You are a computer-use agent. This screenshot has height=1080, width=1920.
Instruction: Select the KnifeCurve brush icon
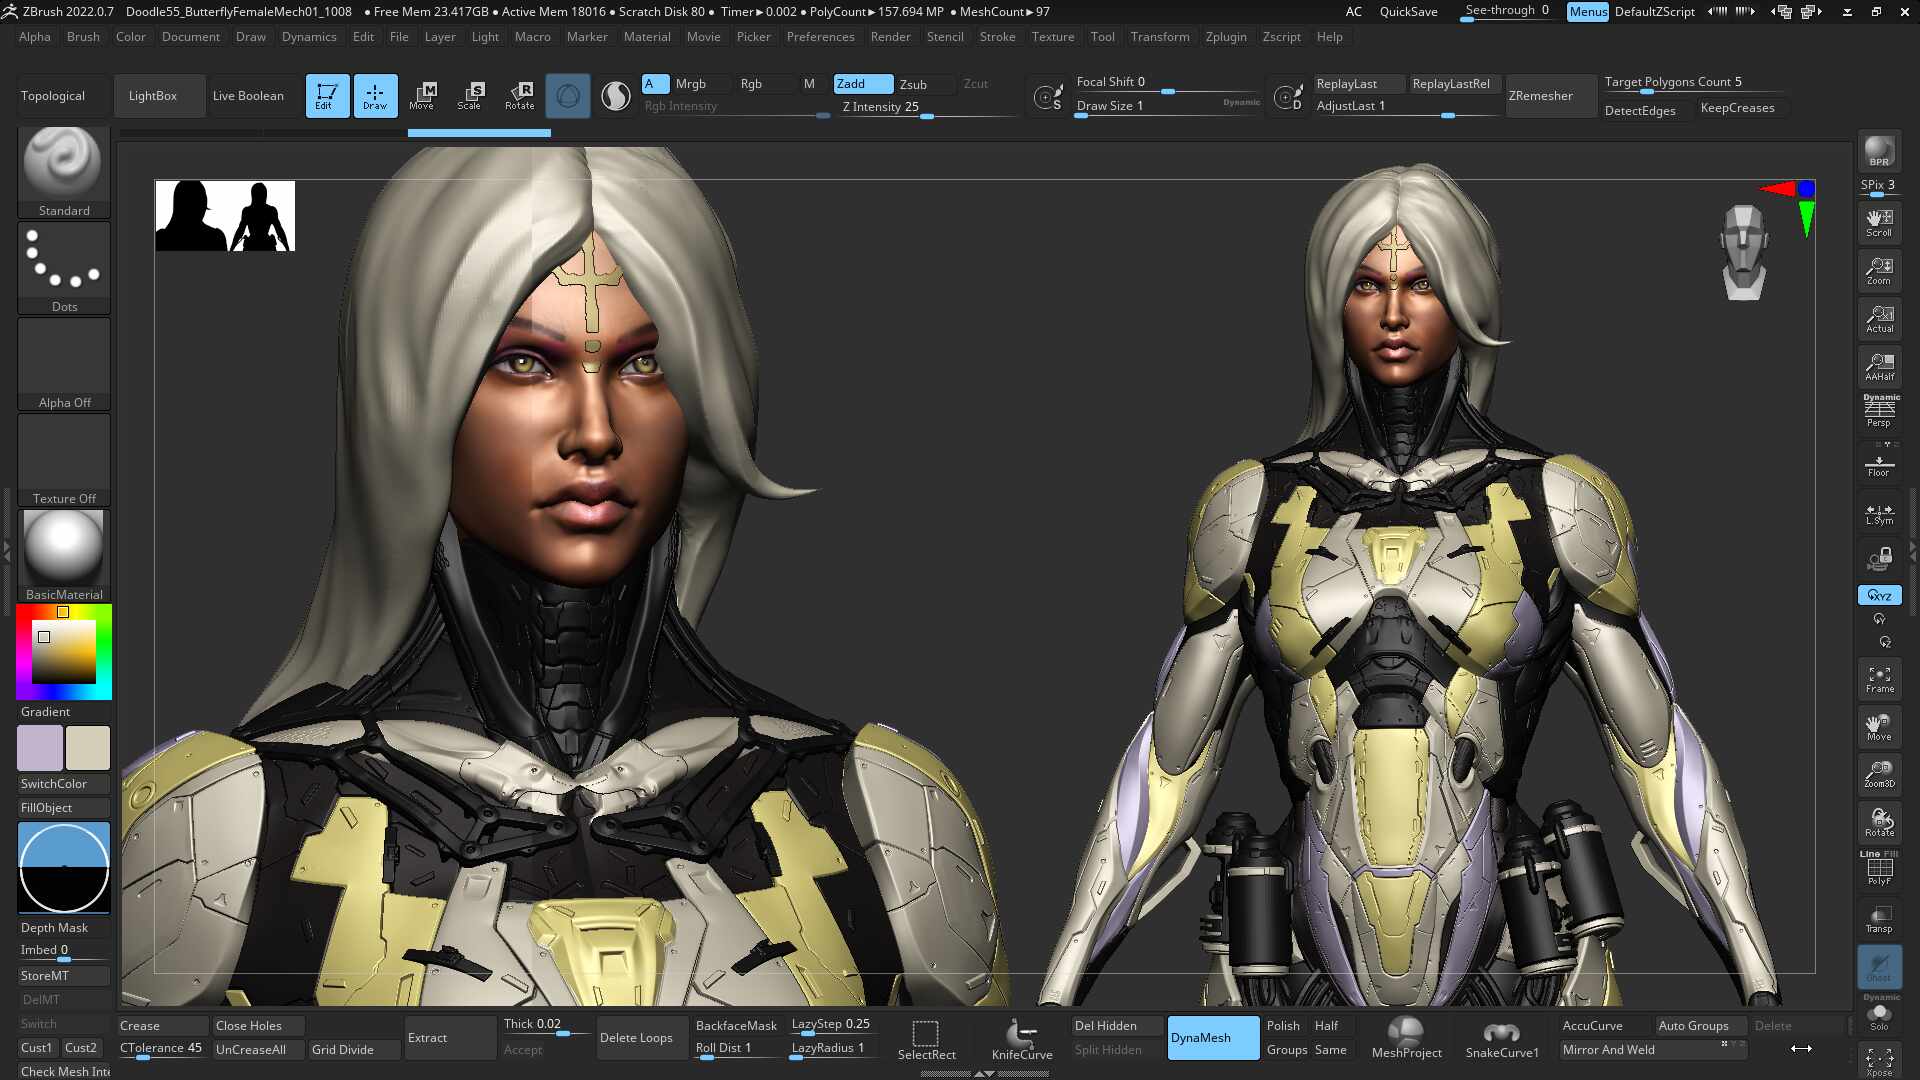coord(1022,1039)
